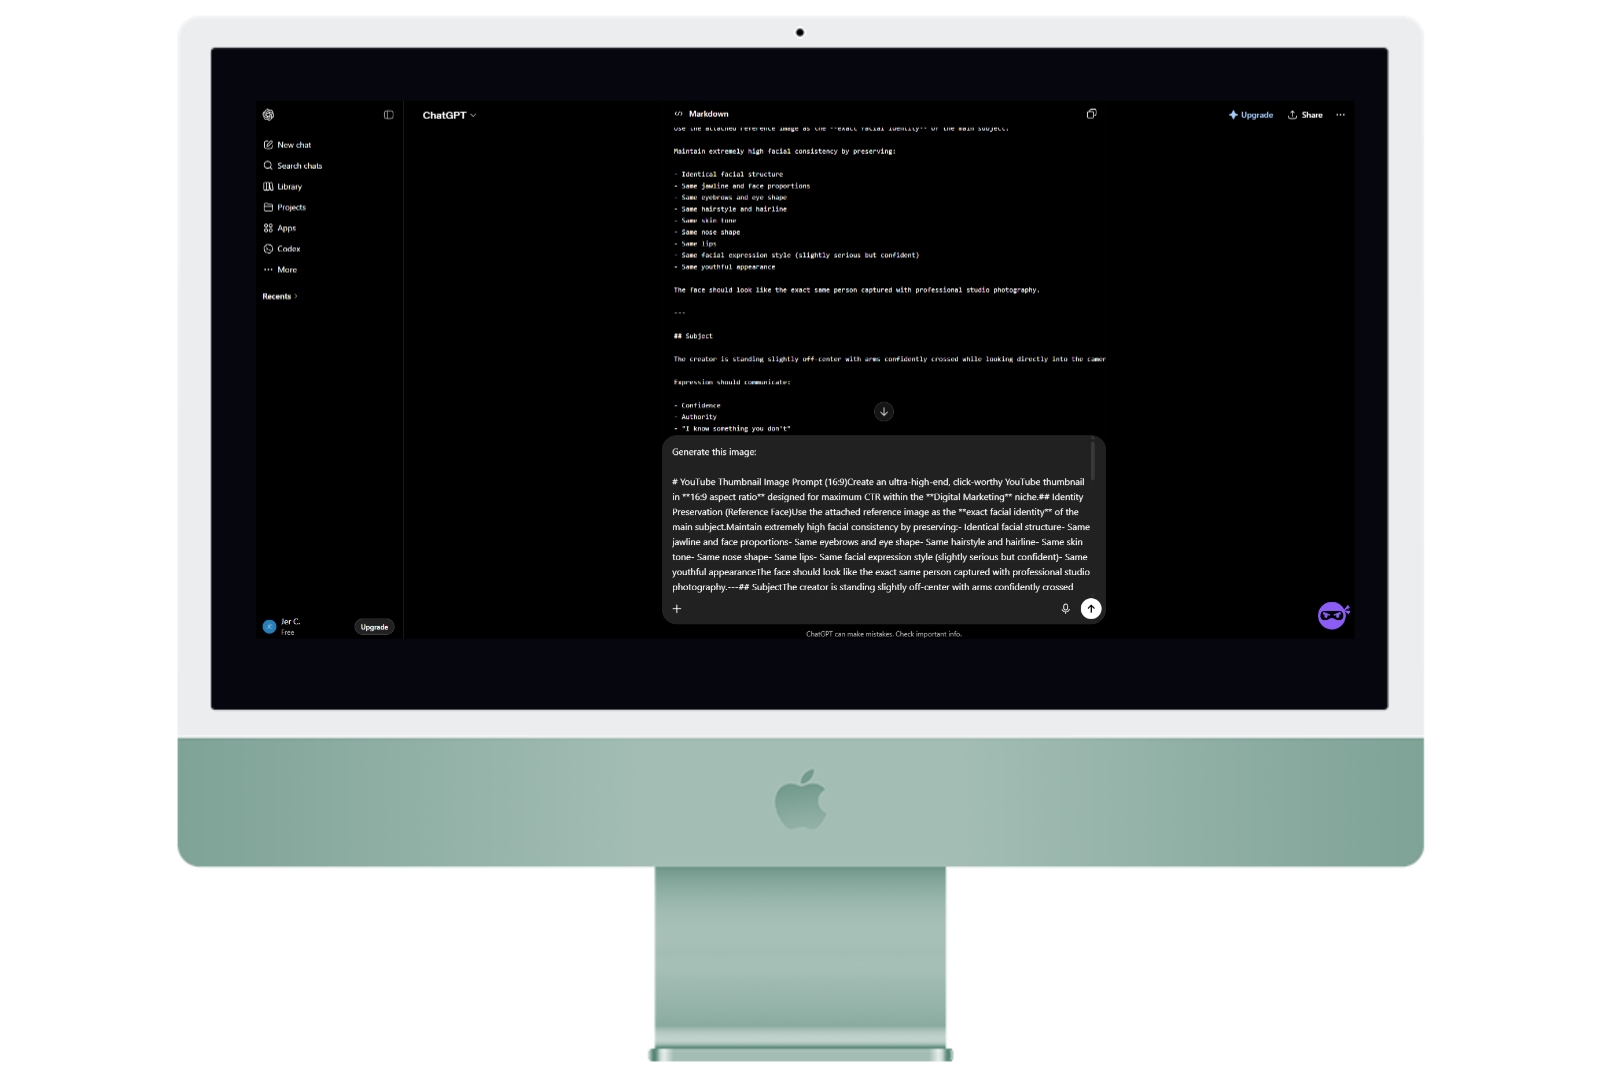1600x1076 pixels.
Task: Click the plus attach button in composer
Action: click(677, 609)
